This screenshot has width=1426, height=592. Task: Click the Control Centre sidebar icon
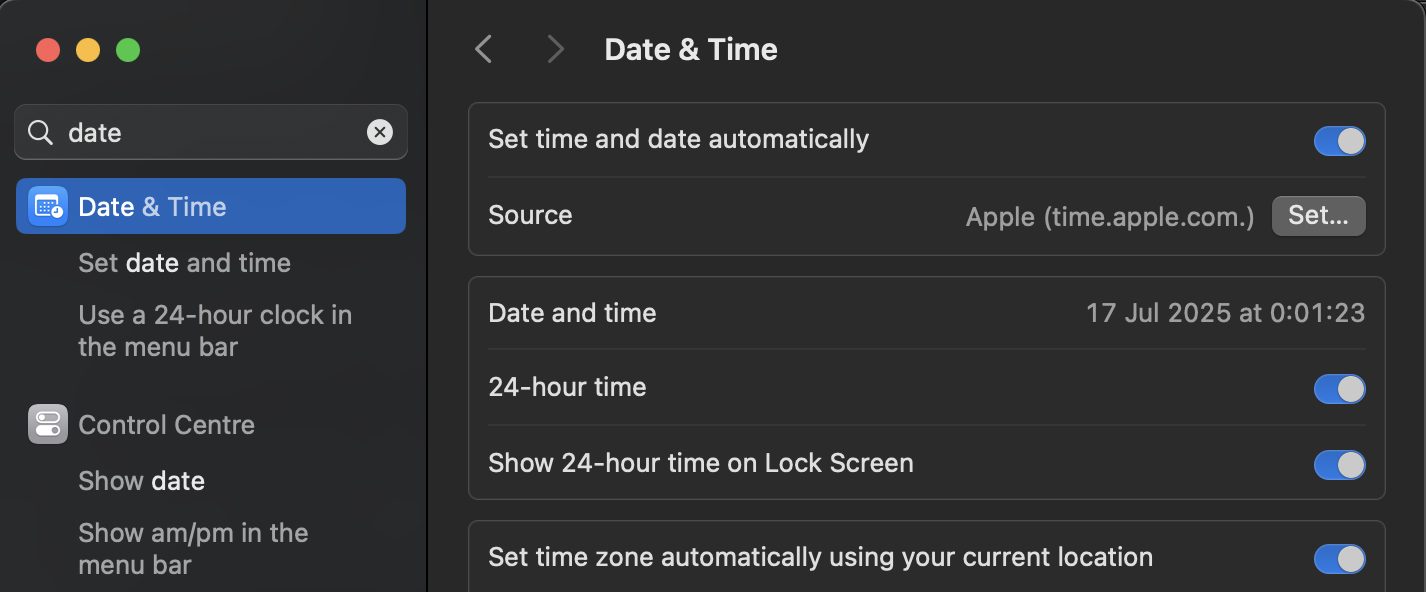coord(48,425)
